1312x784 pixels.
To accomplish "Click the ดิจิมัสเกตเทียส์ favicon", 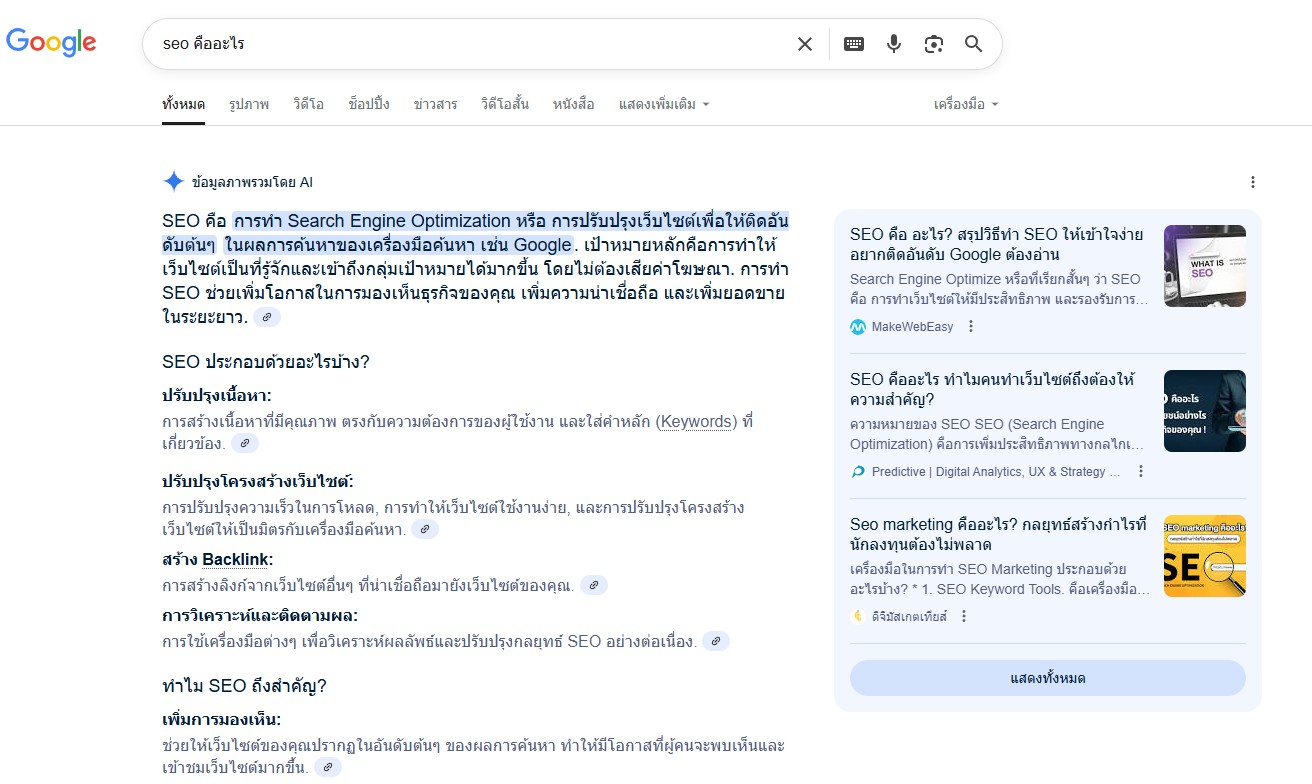I will tap(858, 616).
